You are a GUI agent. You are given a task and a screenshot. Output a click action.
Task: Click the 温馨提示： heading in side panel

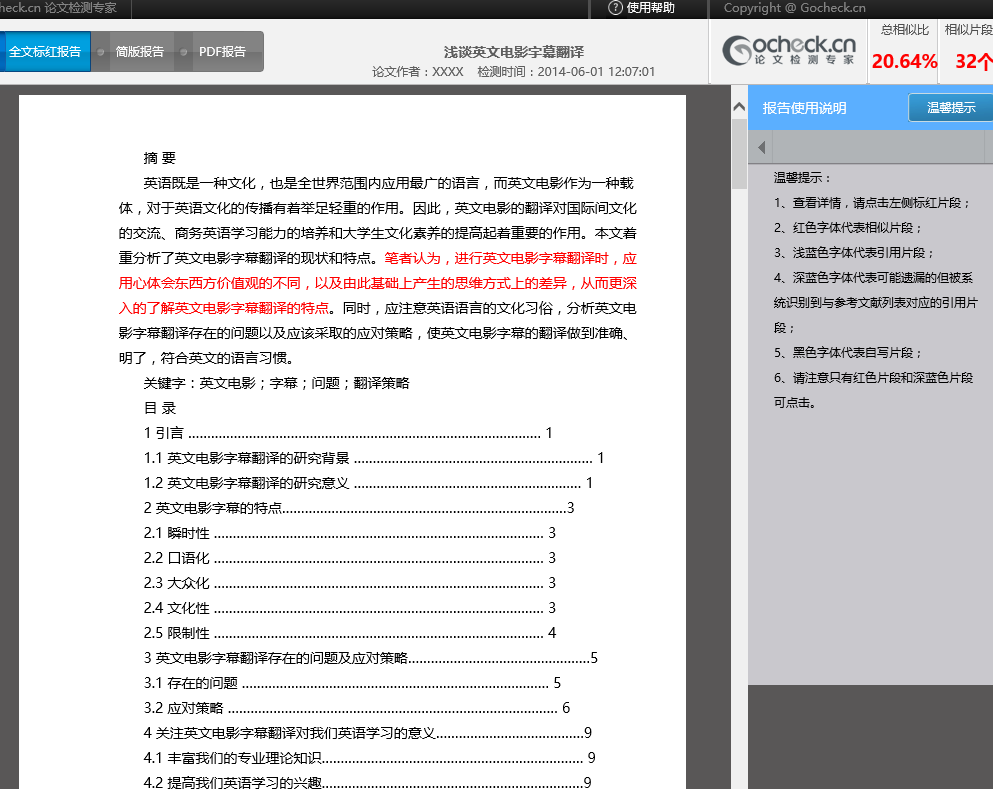tap(802, 178)
